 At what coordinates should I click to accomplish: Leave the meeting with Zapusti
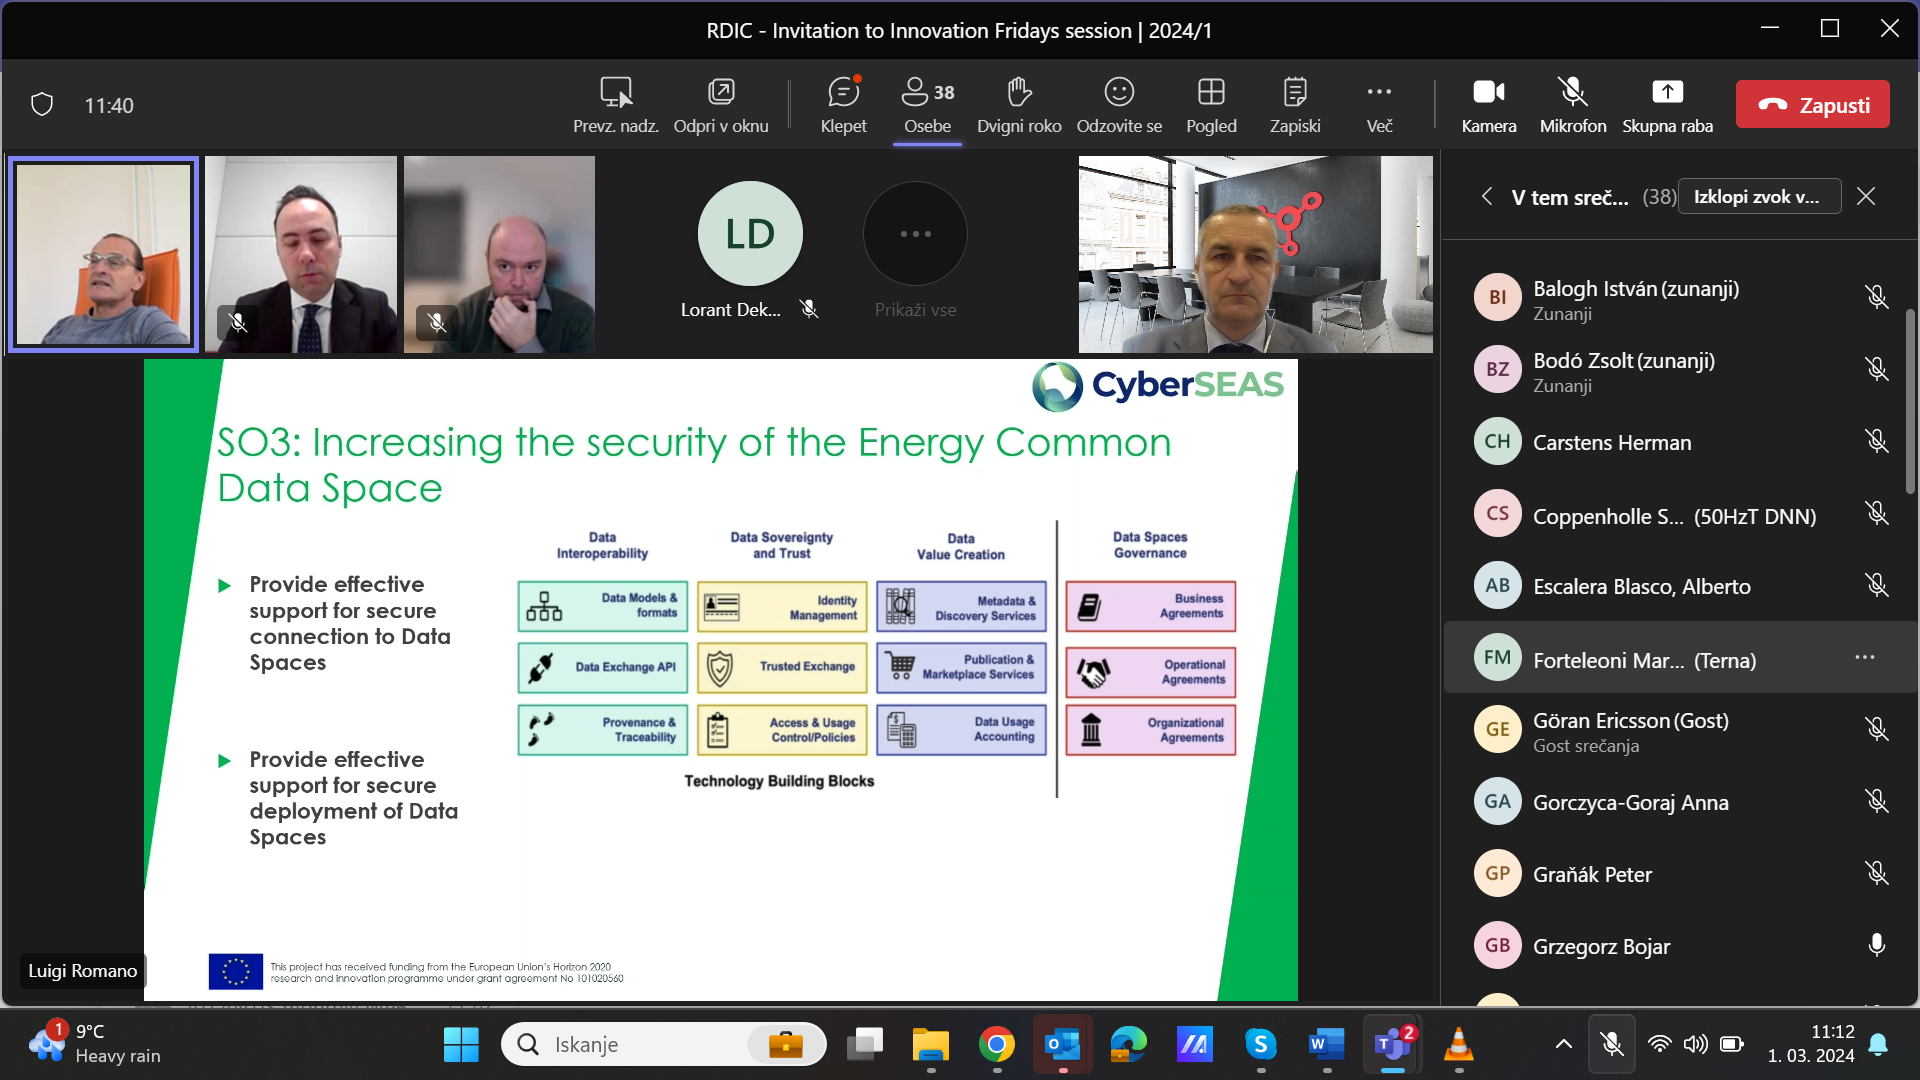pos(1812,104)
